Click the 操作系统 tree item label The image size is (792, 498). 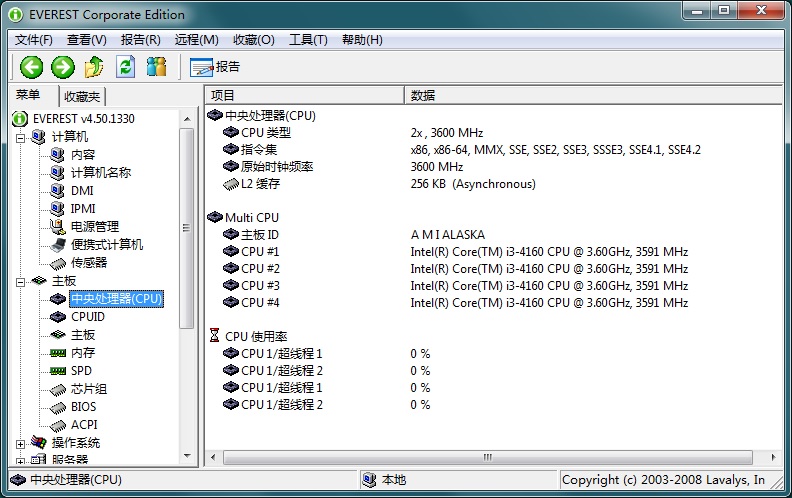pos(76,443)
